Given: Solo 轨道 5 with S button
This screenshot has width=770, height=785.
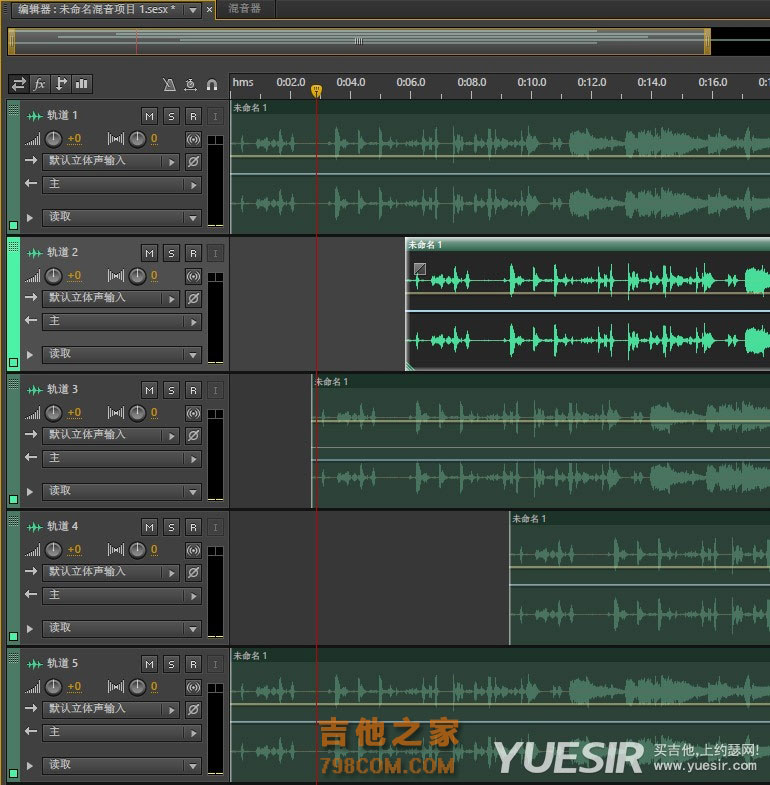Looking at the screenshot, I should 171,664.
